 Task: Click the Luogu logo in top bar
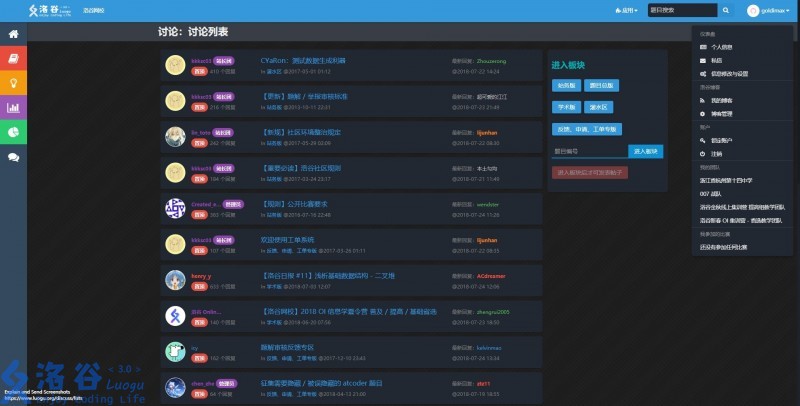pos(47,11)
